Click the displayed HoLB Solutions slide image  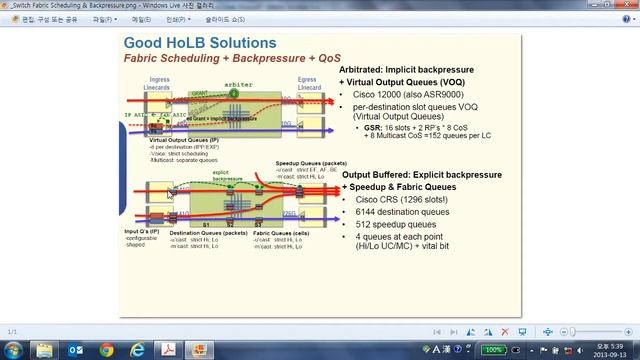click(x=320, y=176)
